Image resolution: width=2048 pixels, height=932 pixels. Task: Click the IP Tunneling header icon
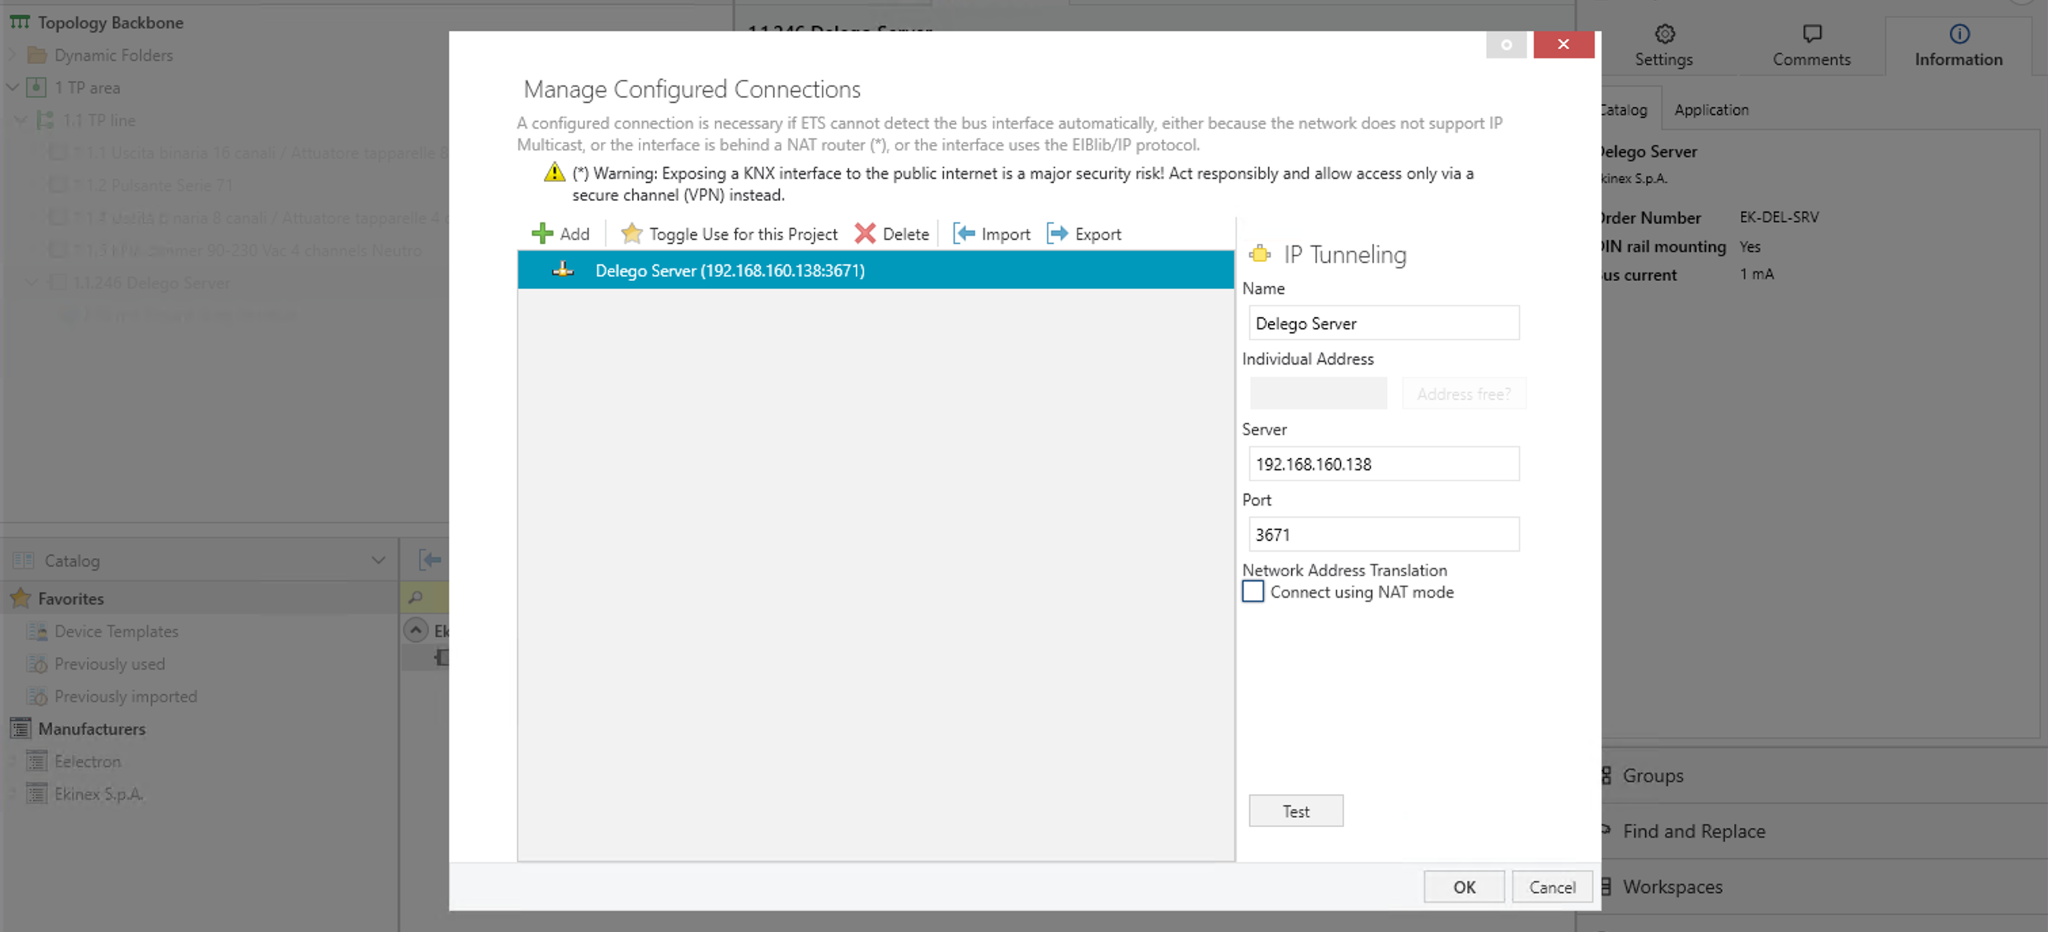pyautogui.click(x=1260, y=254)
